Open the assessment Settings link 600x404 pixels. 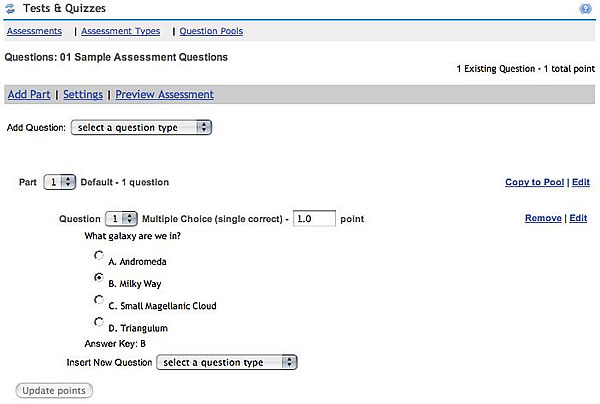pyautogui.click(x=83, y=94)
